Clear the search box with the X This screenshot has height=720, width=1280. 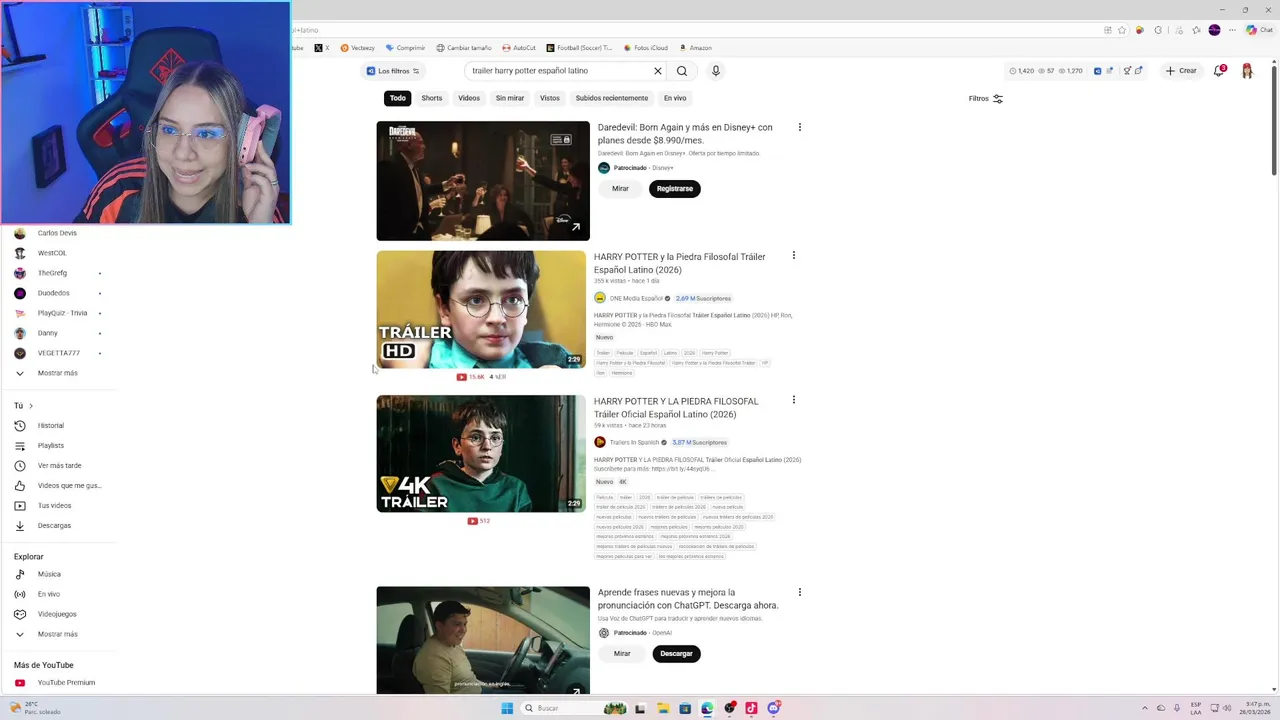point(658,71)
